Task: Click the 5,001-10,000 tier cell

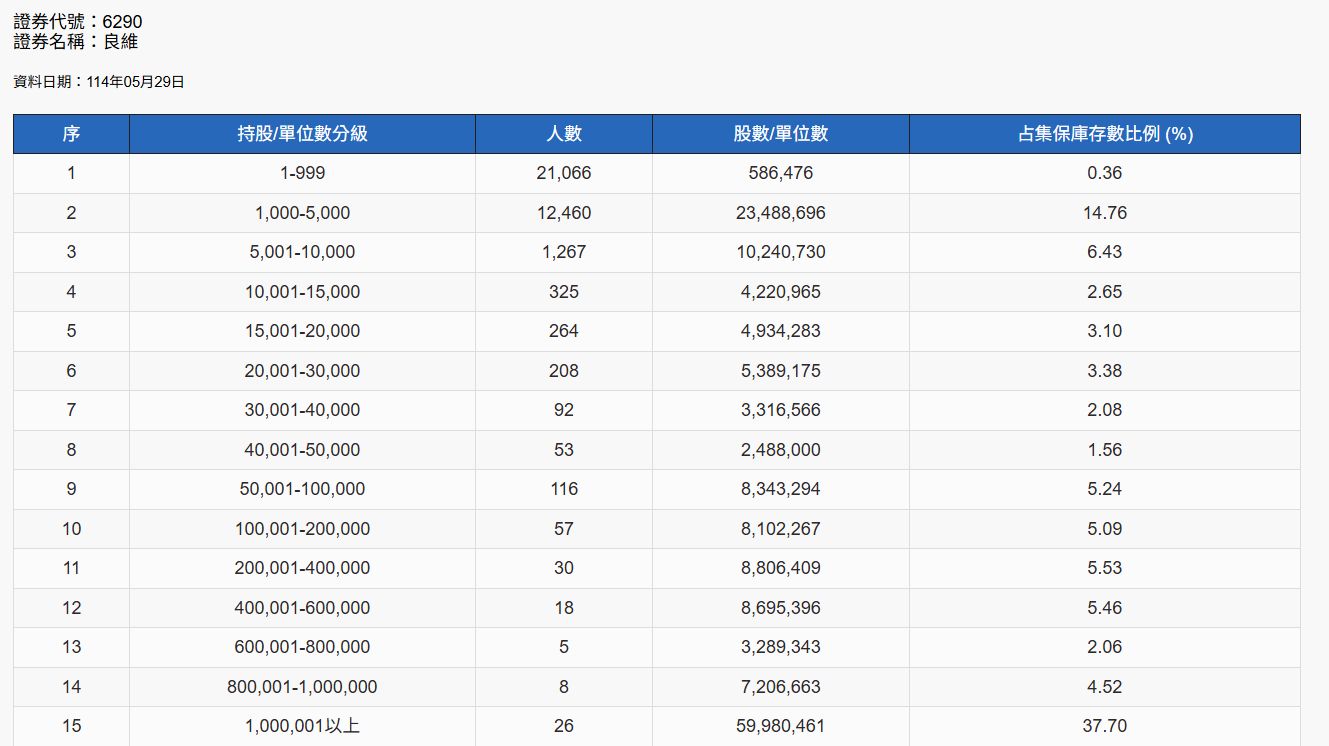Action: [x=302, y=252]
